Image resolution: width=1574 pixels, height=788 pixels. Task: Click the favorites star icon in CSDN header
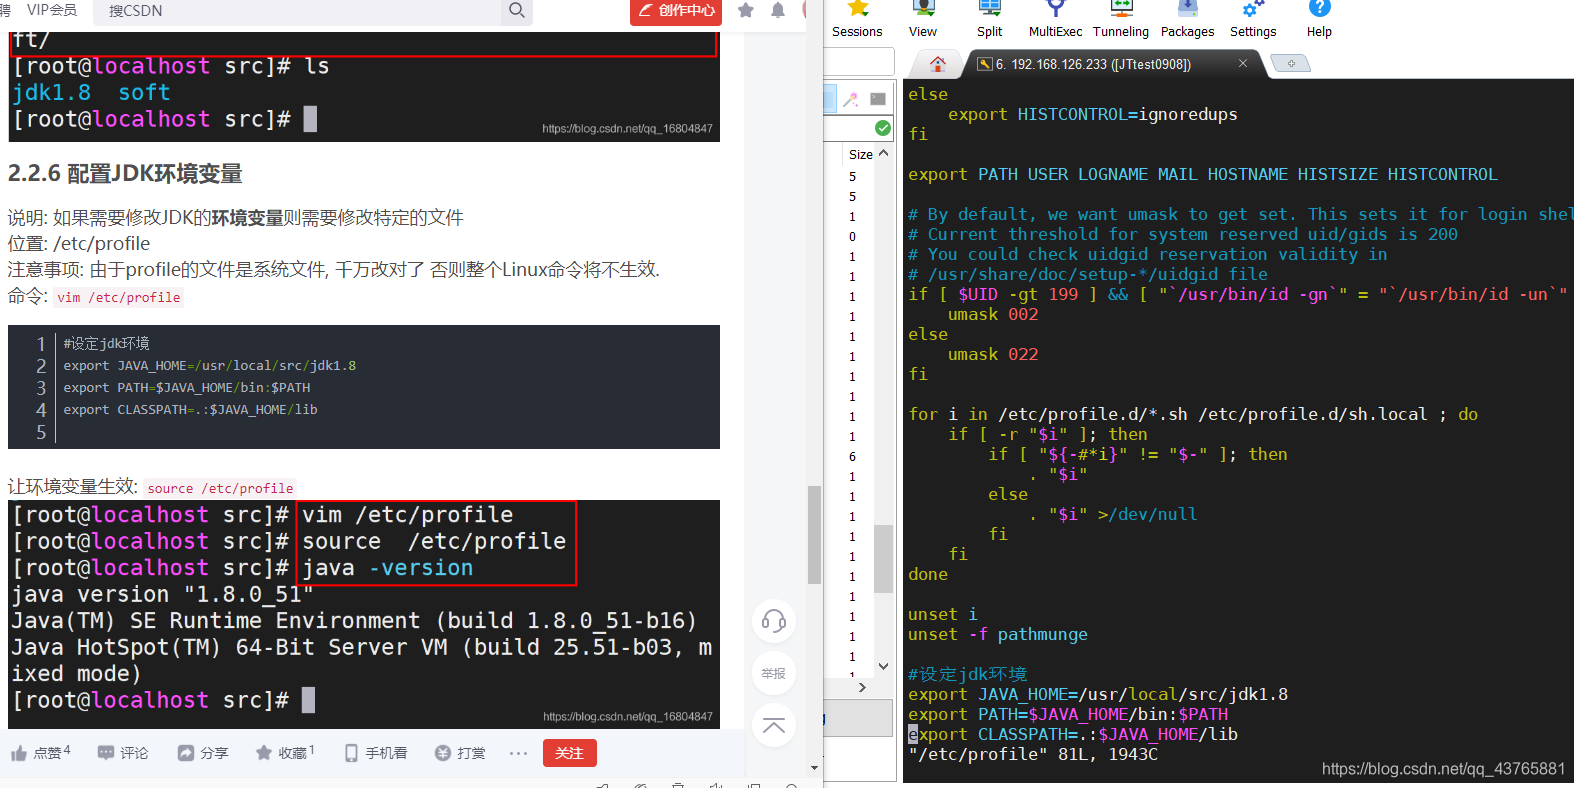click(746, 10)
